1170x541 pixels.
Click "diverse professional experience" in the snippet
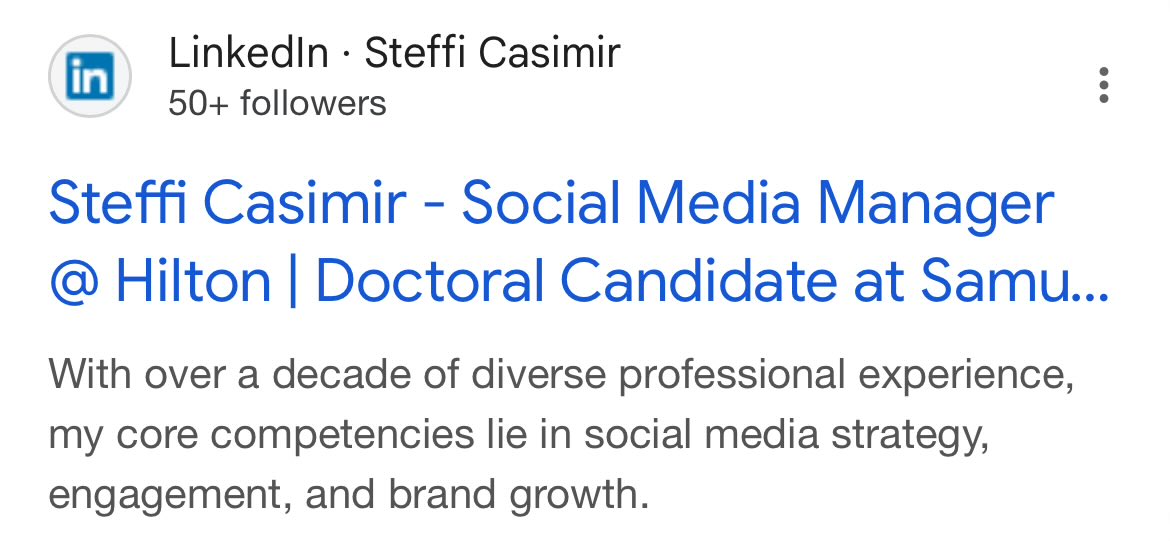point(770,375)
